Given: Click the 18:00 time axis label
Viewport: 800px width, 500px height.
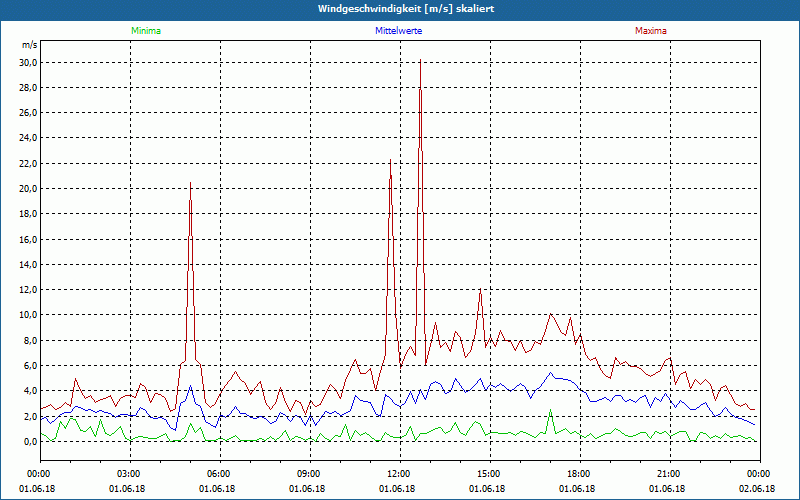Looking at the screenshot, I should pyautogui.click(x=580, y=474).
